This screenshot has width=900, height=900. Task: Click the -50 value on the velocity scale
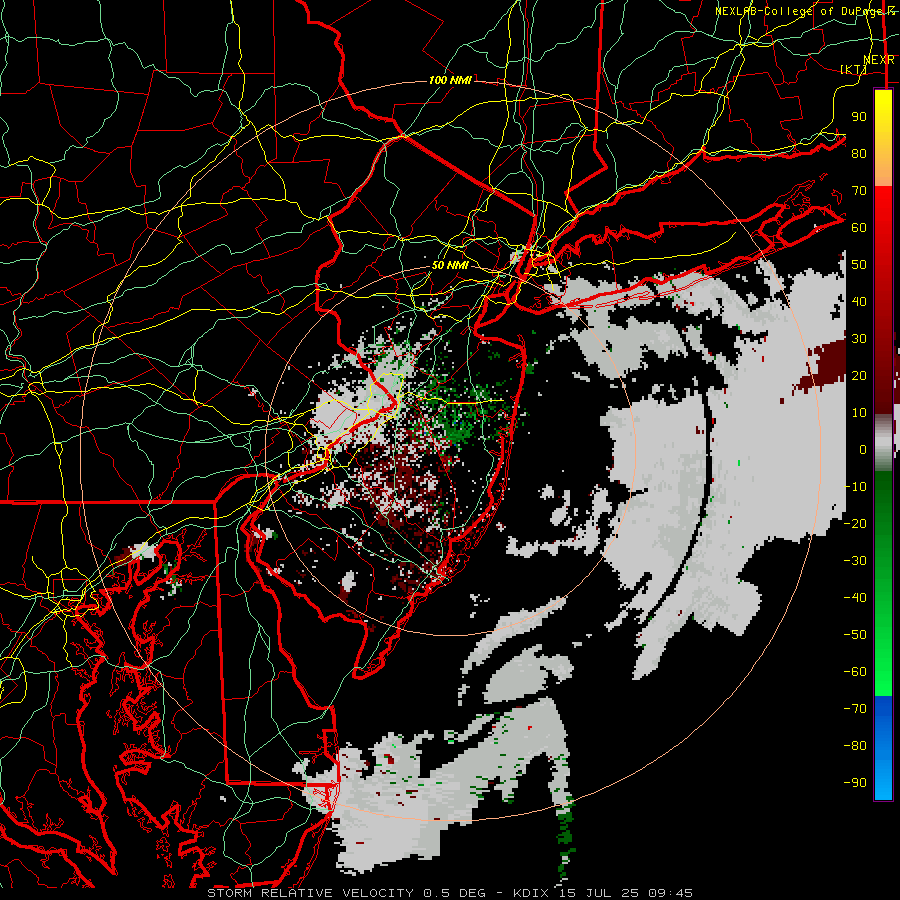[855, 635]
